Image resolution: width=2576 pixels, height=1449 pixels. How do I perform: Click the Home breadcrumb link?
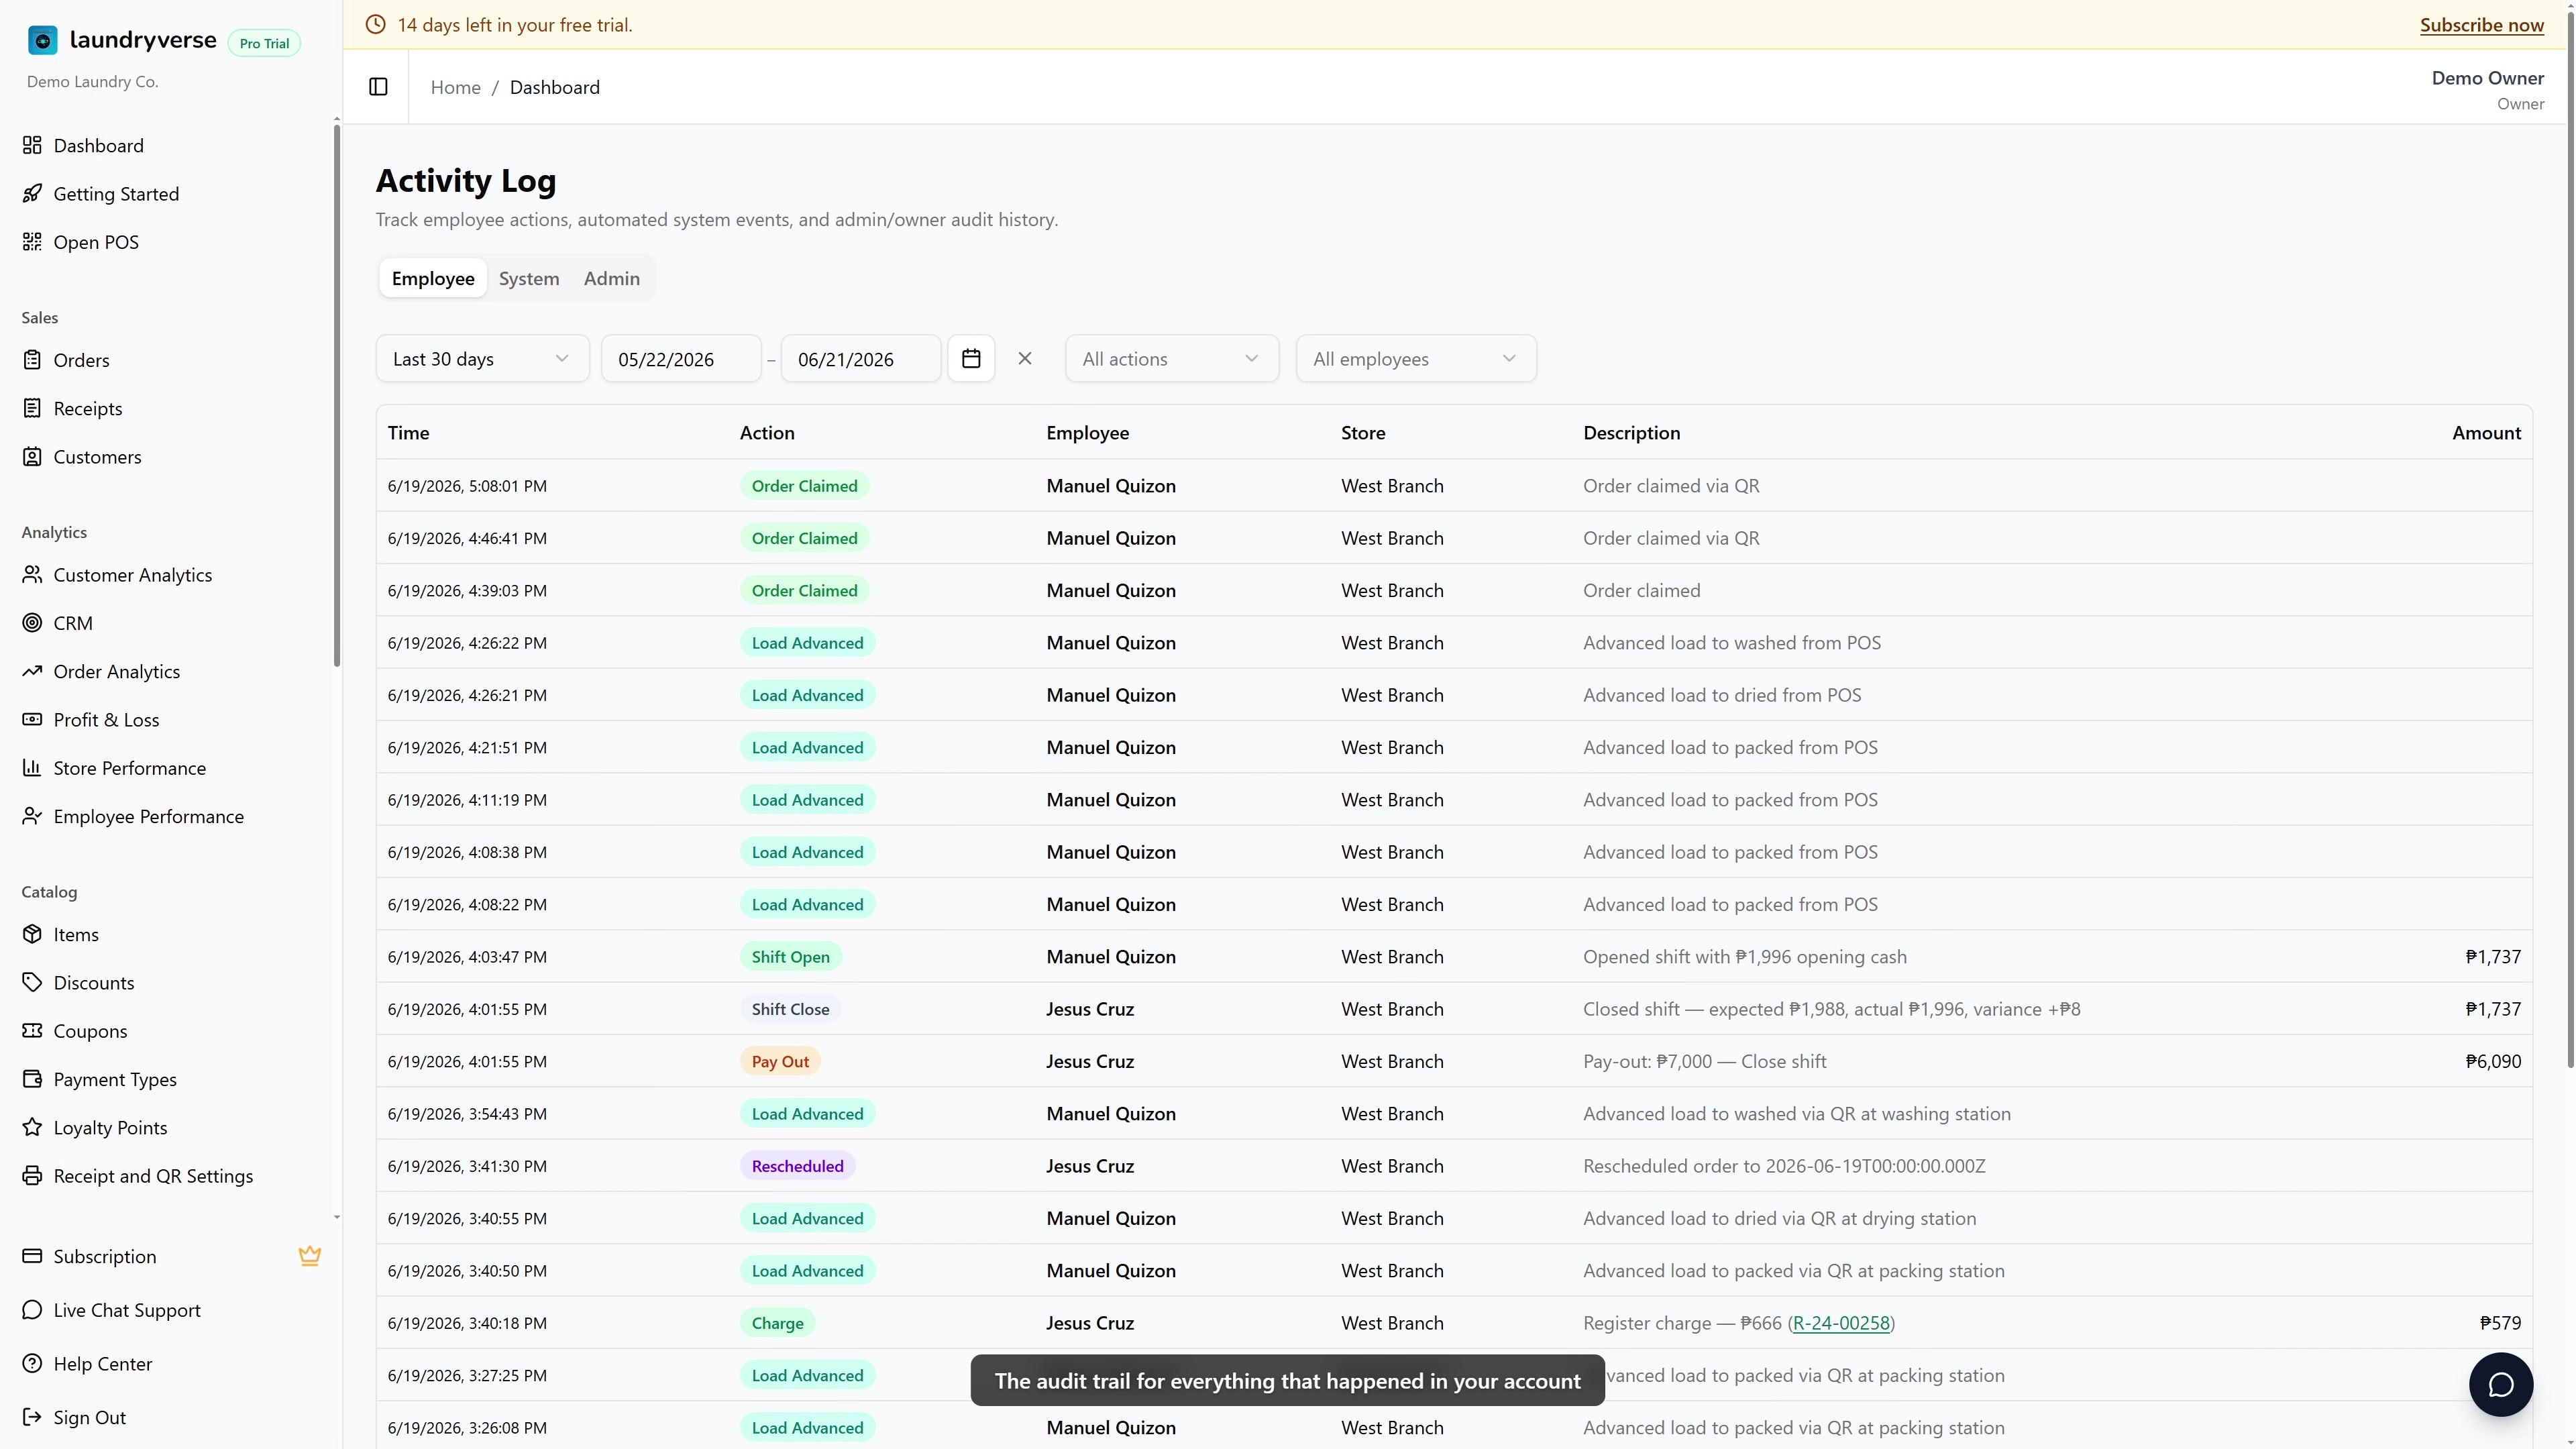tap(455, 87)
